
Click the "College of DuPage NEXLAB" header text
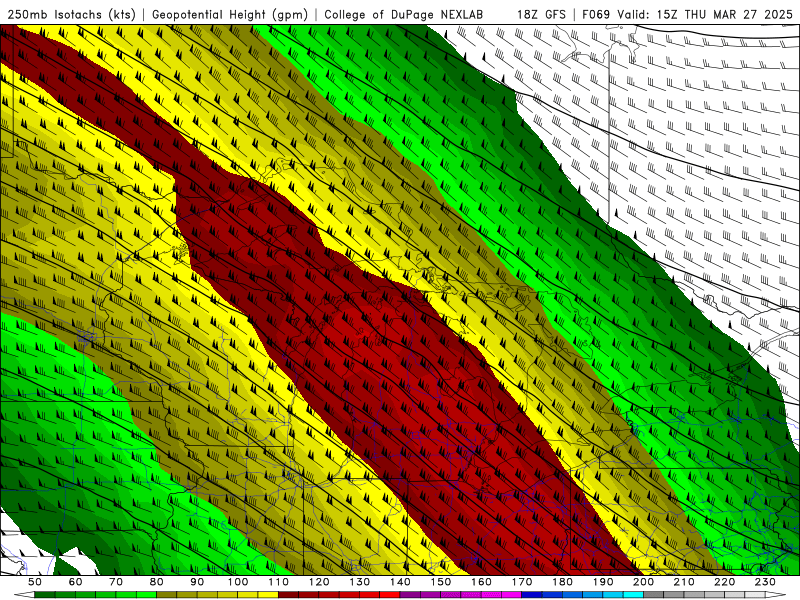tap(403, 14)
